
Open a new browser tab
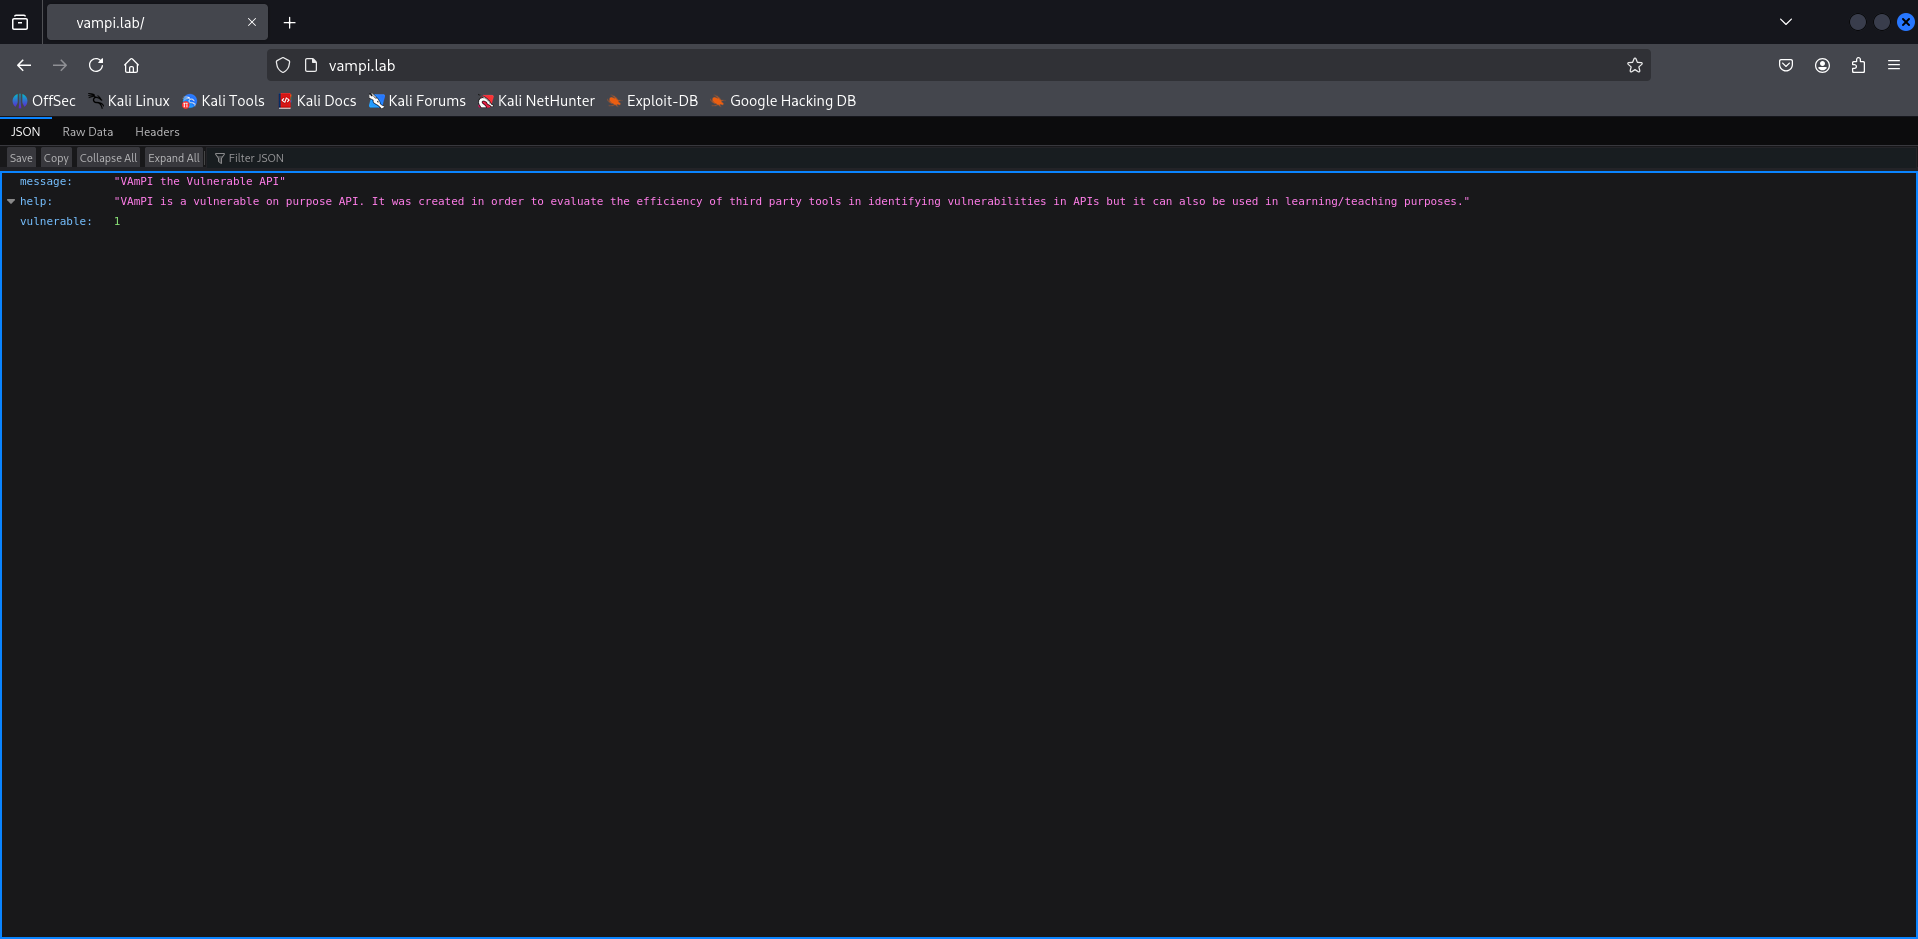[x=290, y=23]
